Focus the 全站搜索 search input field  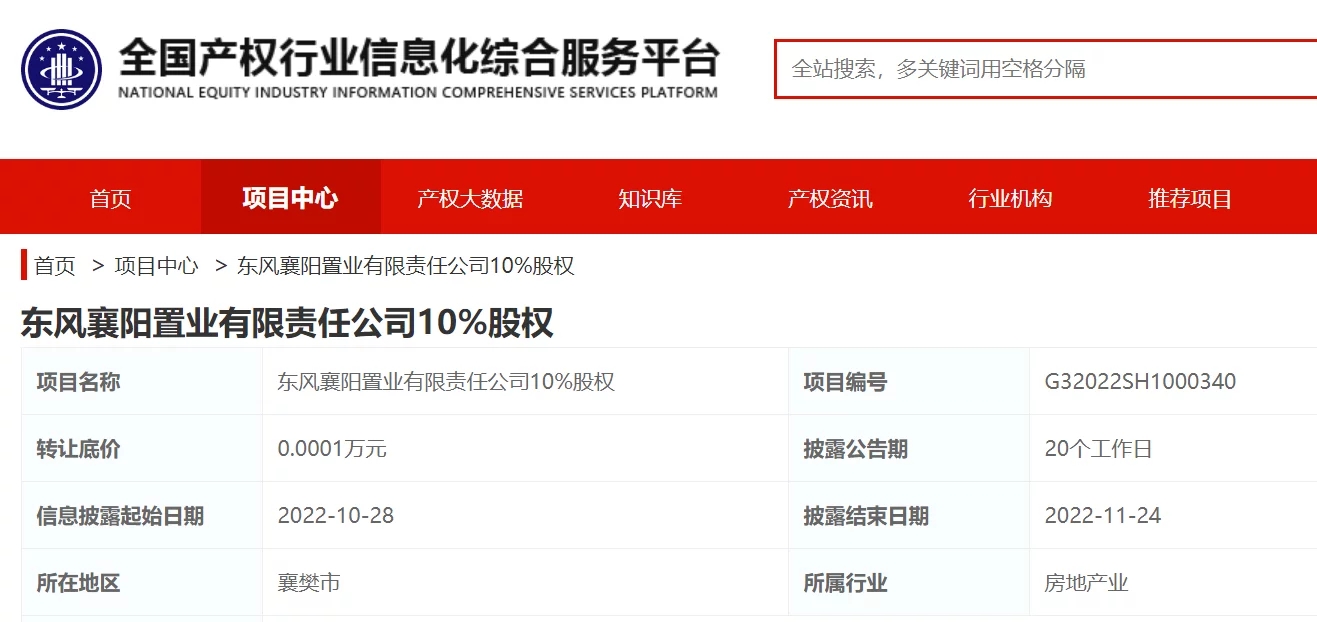pyautogui.click(x=1046, y=69)
